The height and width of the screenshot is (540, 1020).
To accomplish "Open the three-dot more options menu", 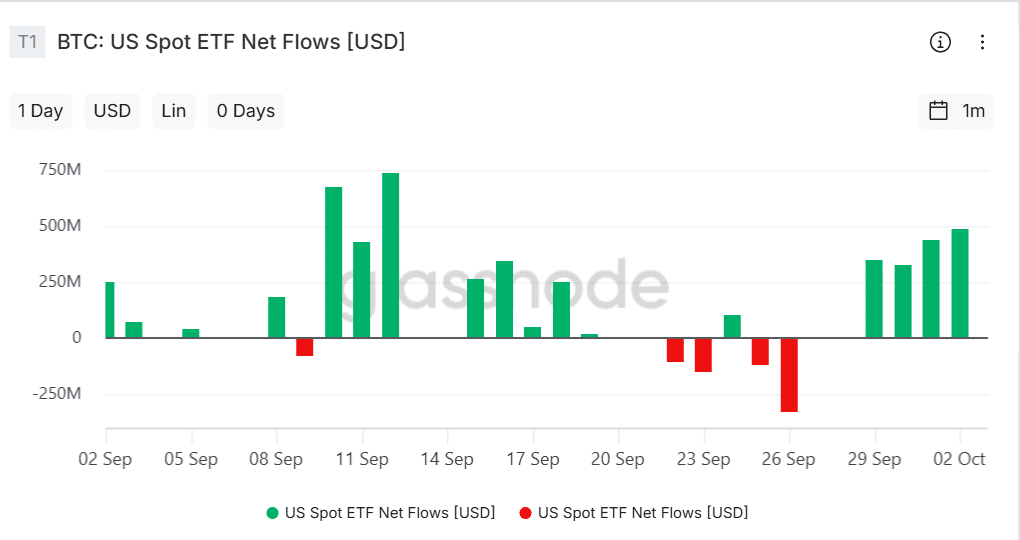I will tap(982, 42).
